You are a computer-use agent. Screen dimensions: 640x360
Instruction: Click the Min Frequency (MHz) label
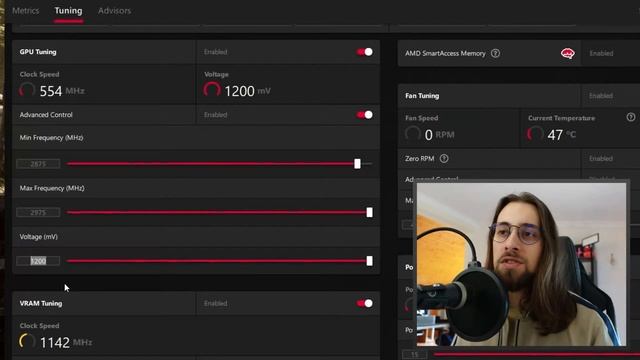pyautogui.click(x=51, y=138)
